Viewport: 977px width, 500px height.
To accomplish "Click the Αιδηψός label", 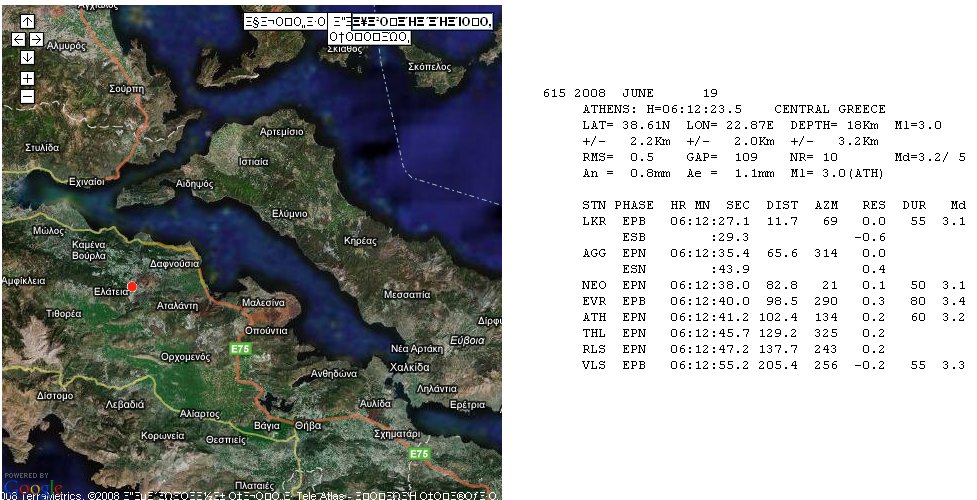I will click(x=194, y=184).
